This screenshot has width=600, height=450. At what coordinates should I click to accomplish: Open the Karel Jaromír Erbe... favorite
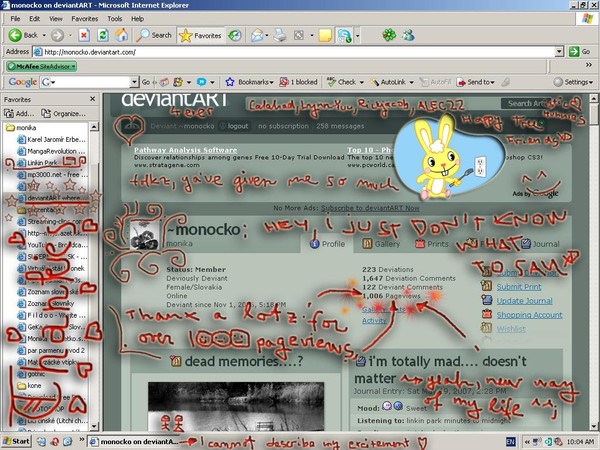(x=52, y=139)
